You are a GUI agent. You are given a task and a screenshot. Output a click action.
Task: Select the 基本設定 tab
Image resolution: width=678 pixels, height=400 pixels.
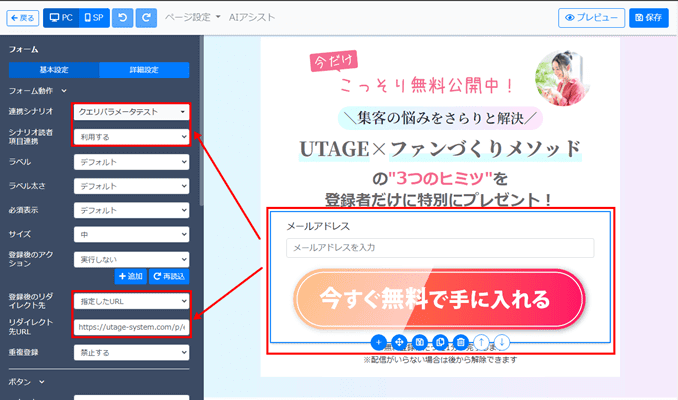[54, 70]
